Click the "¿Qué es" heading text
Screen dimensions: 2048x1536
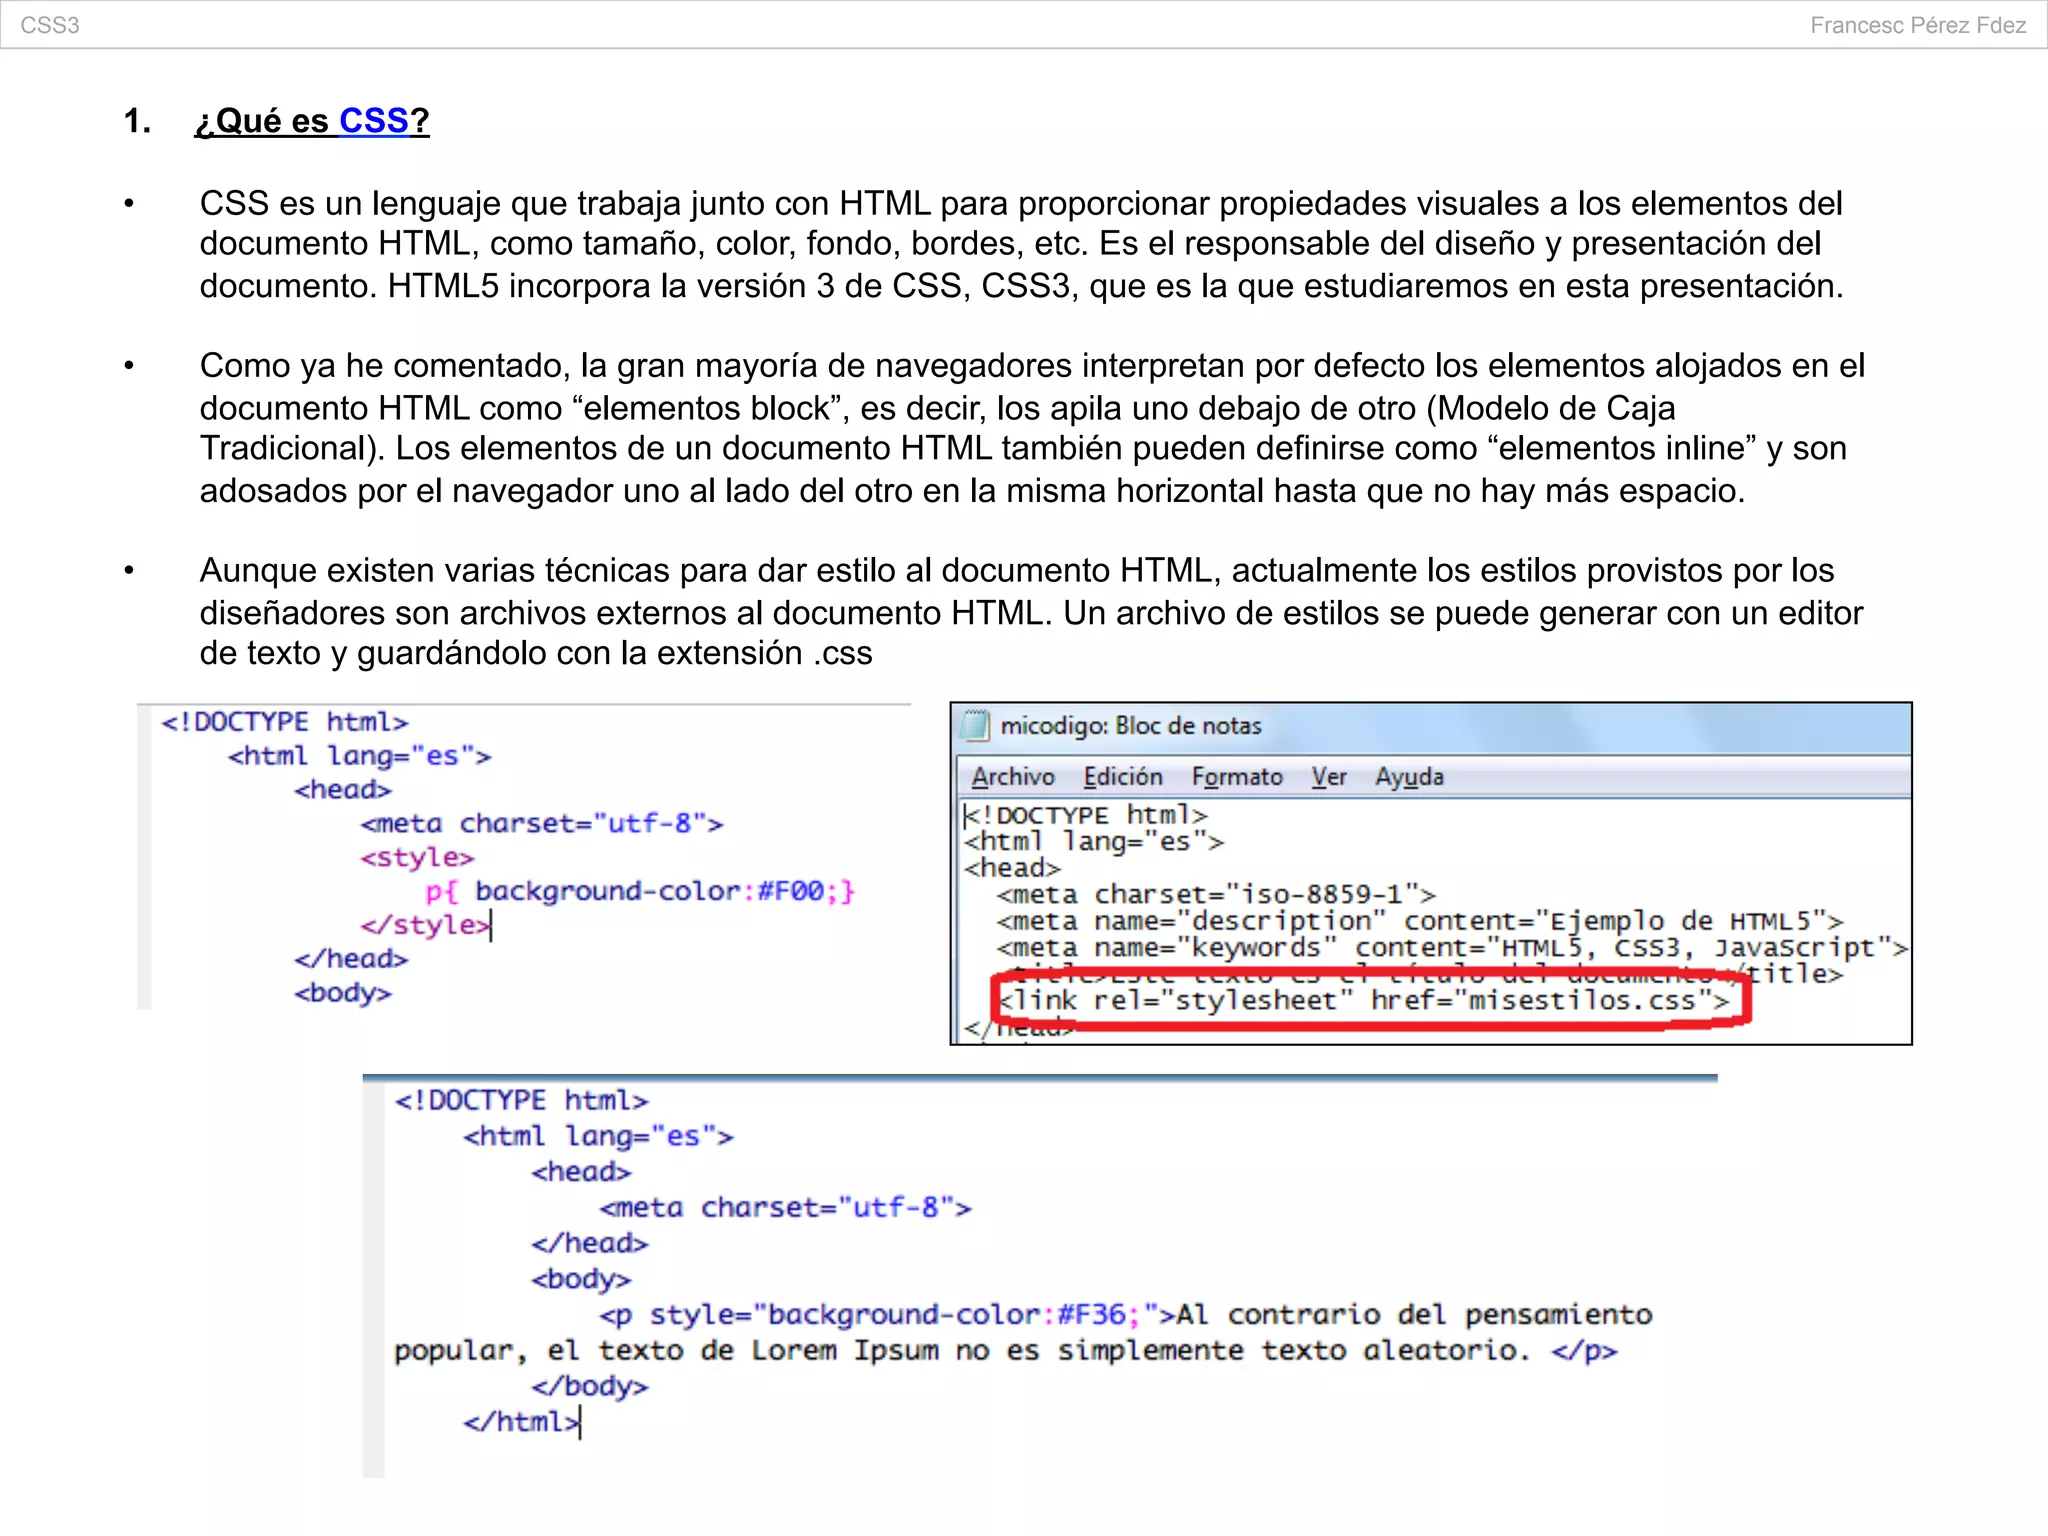(x=262, y=121)
